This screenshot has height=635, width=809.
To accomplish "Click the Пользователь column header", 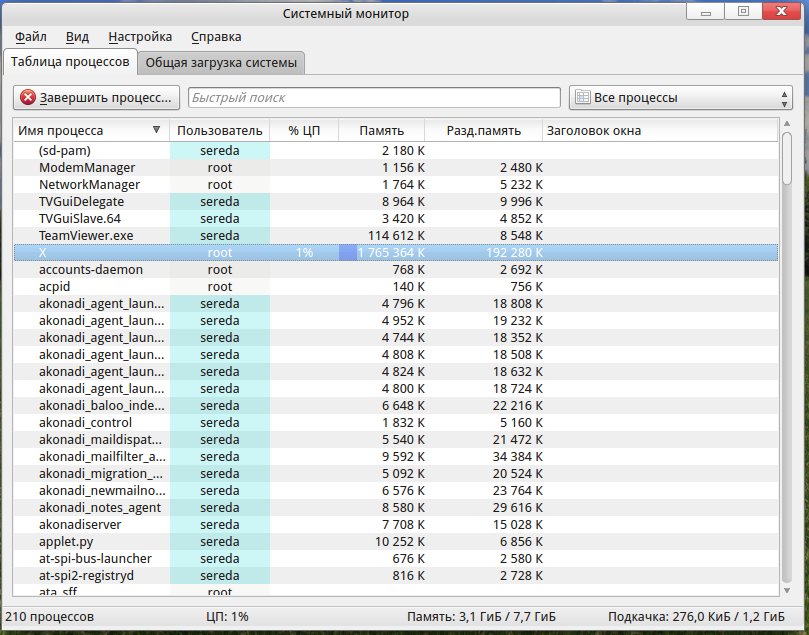I will pos(220,131).
